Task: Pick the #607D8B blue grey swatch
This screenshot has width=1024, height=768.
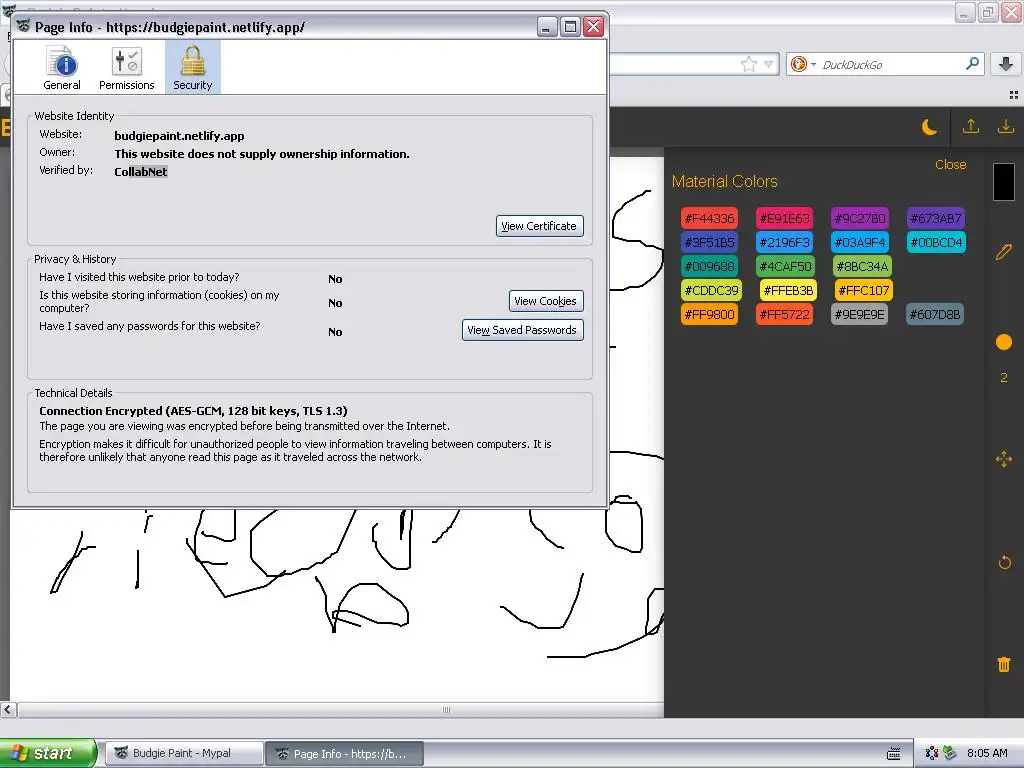Action: 935,314
